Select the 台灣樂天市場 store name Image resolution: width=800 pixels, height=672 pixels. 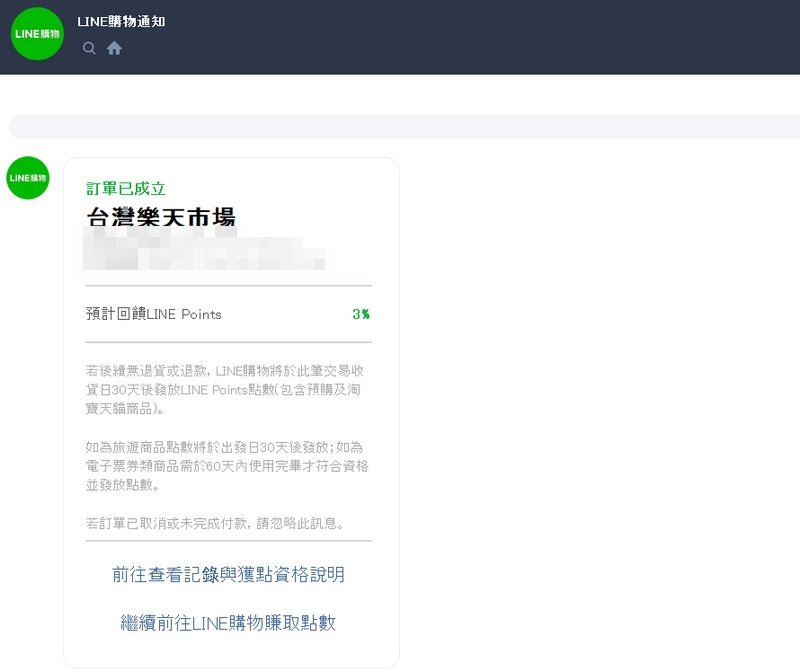click(x=161, y=217)
